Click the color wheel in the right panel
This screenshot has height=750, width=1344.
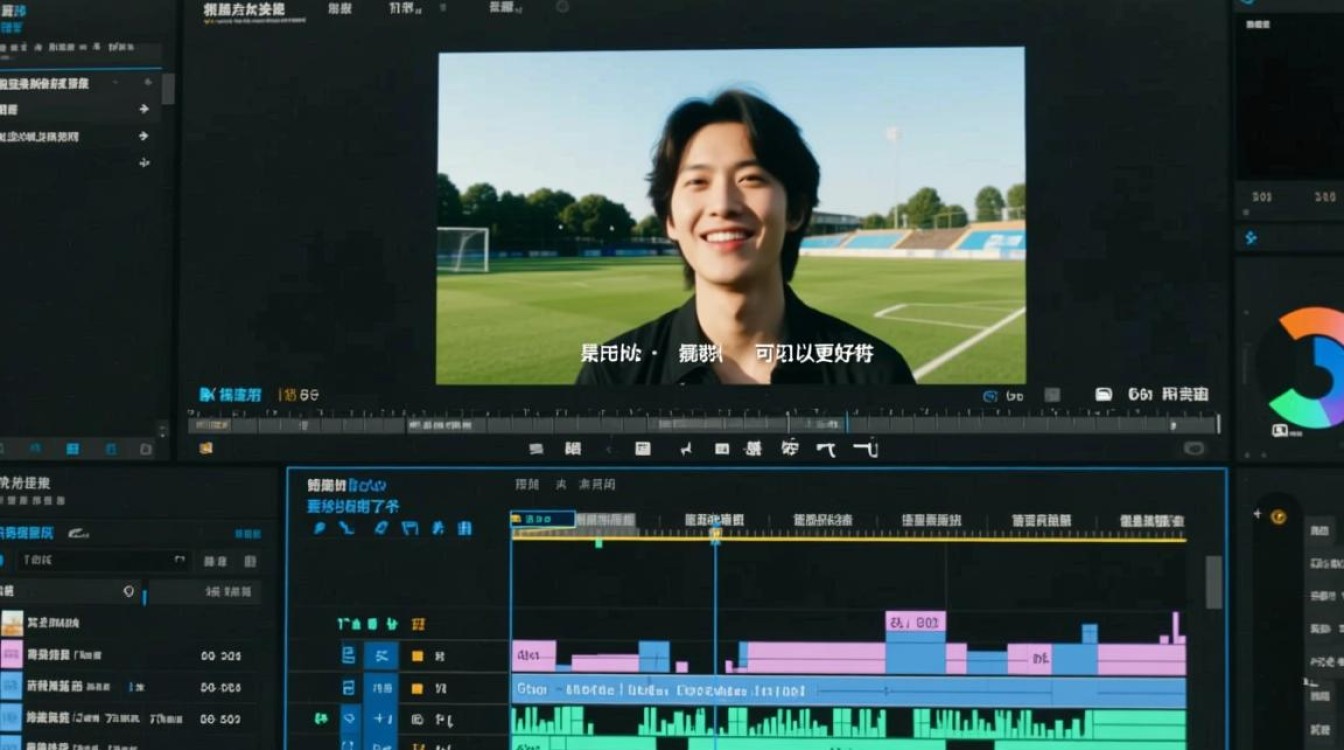pos(1305,368)
